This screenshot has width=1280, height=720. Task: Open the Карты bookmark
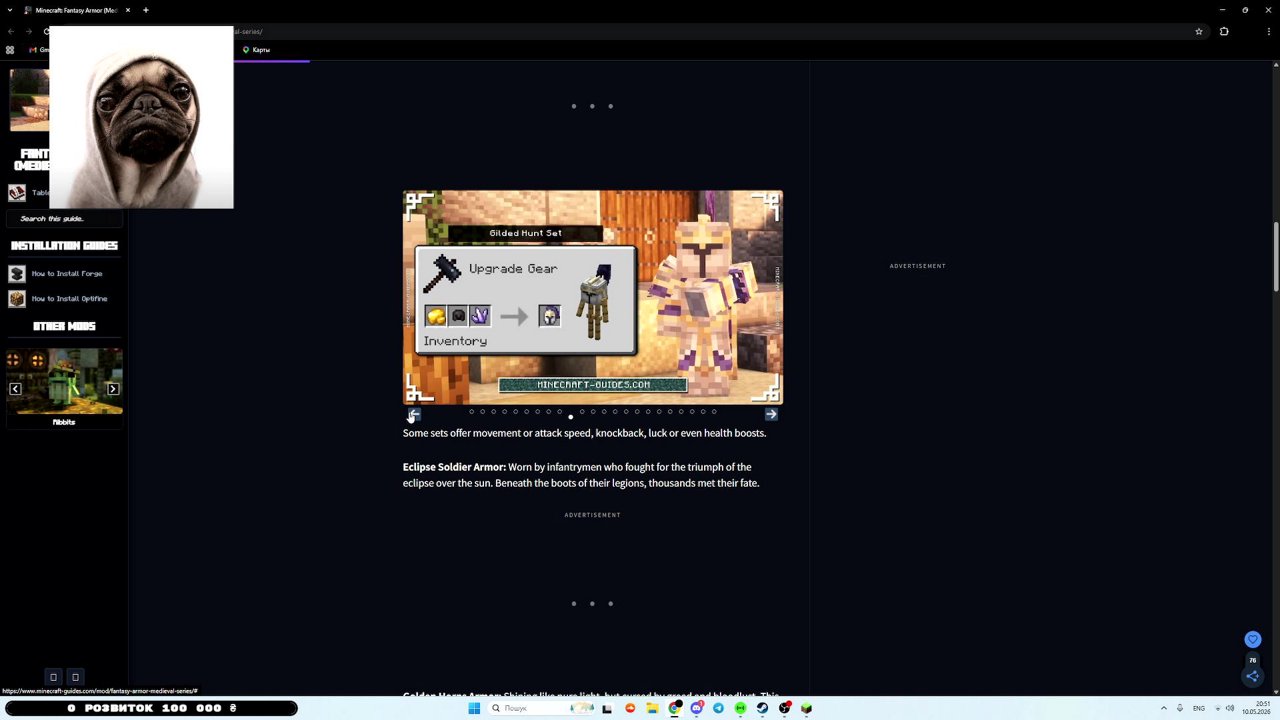256,49
